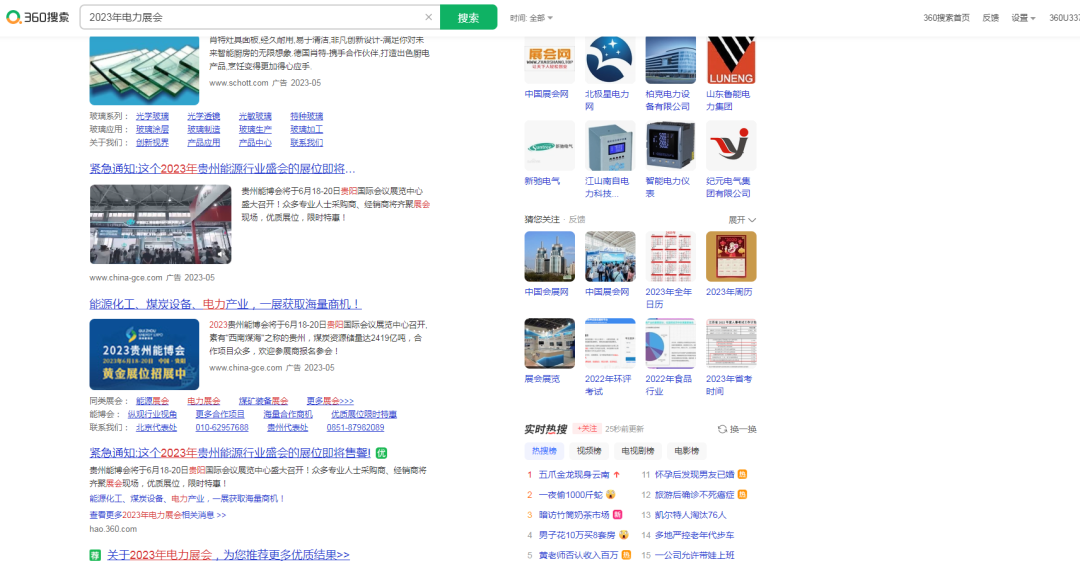Open 中国展会网 logo thumbnail at top
The height and width of the screenshot is (564, 1080).
click(x=550, y=61)
